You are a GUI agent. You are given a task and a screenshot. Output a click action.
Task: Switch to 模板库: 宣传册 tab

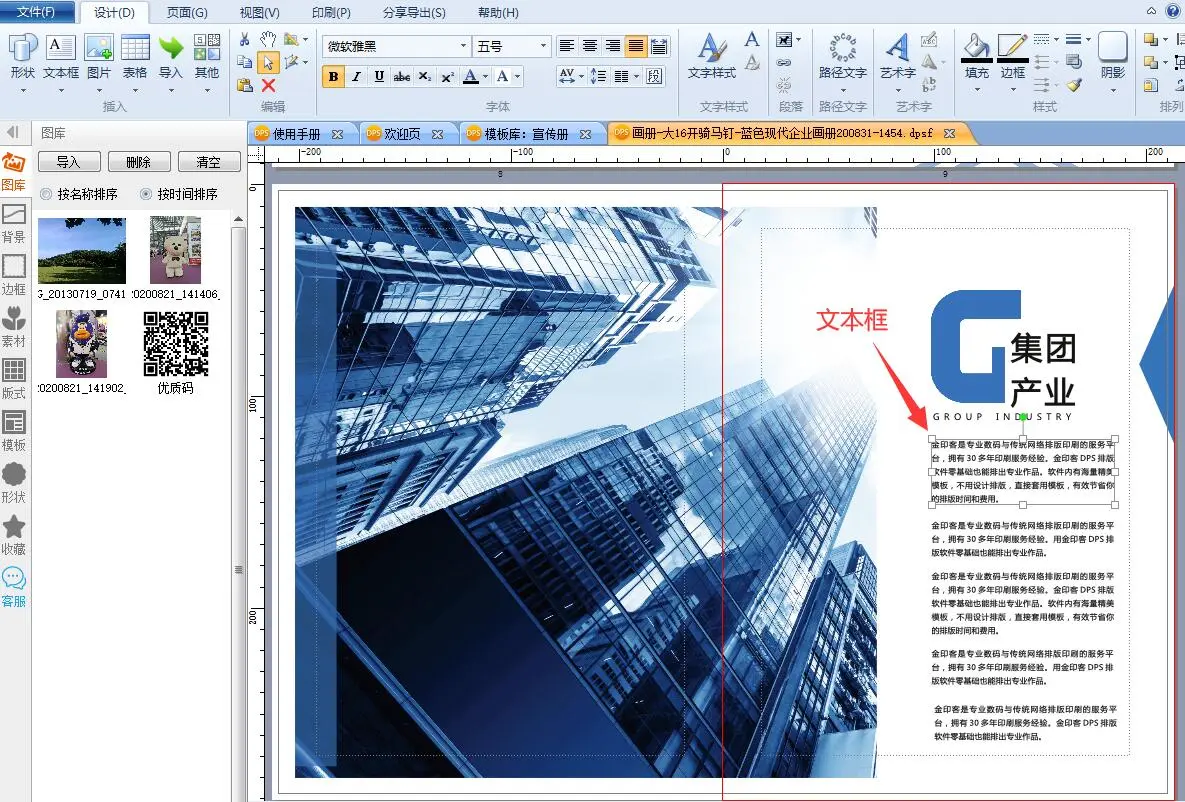coord(526,134)
